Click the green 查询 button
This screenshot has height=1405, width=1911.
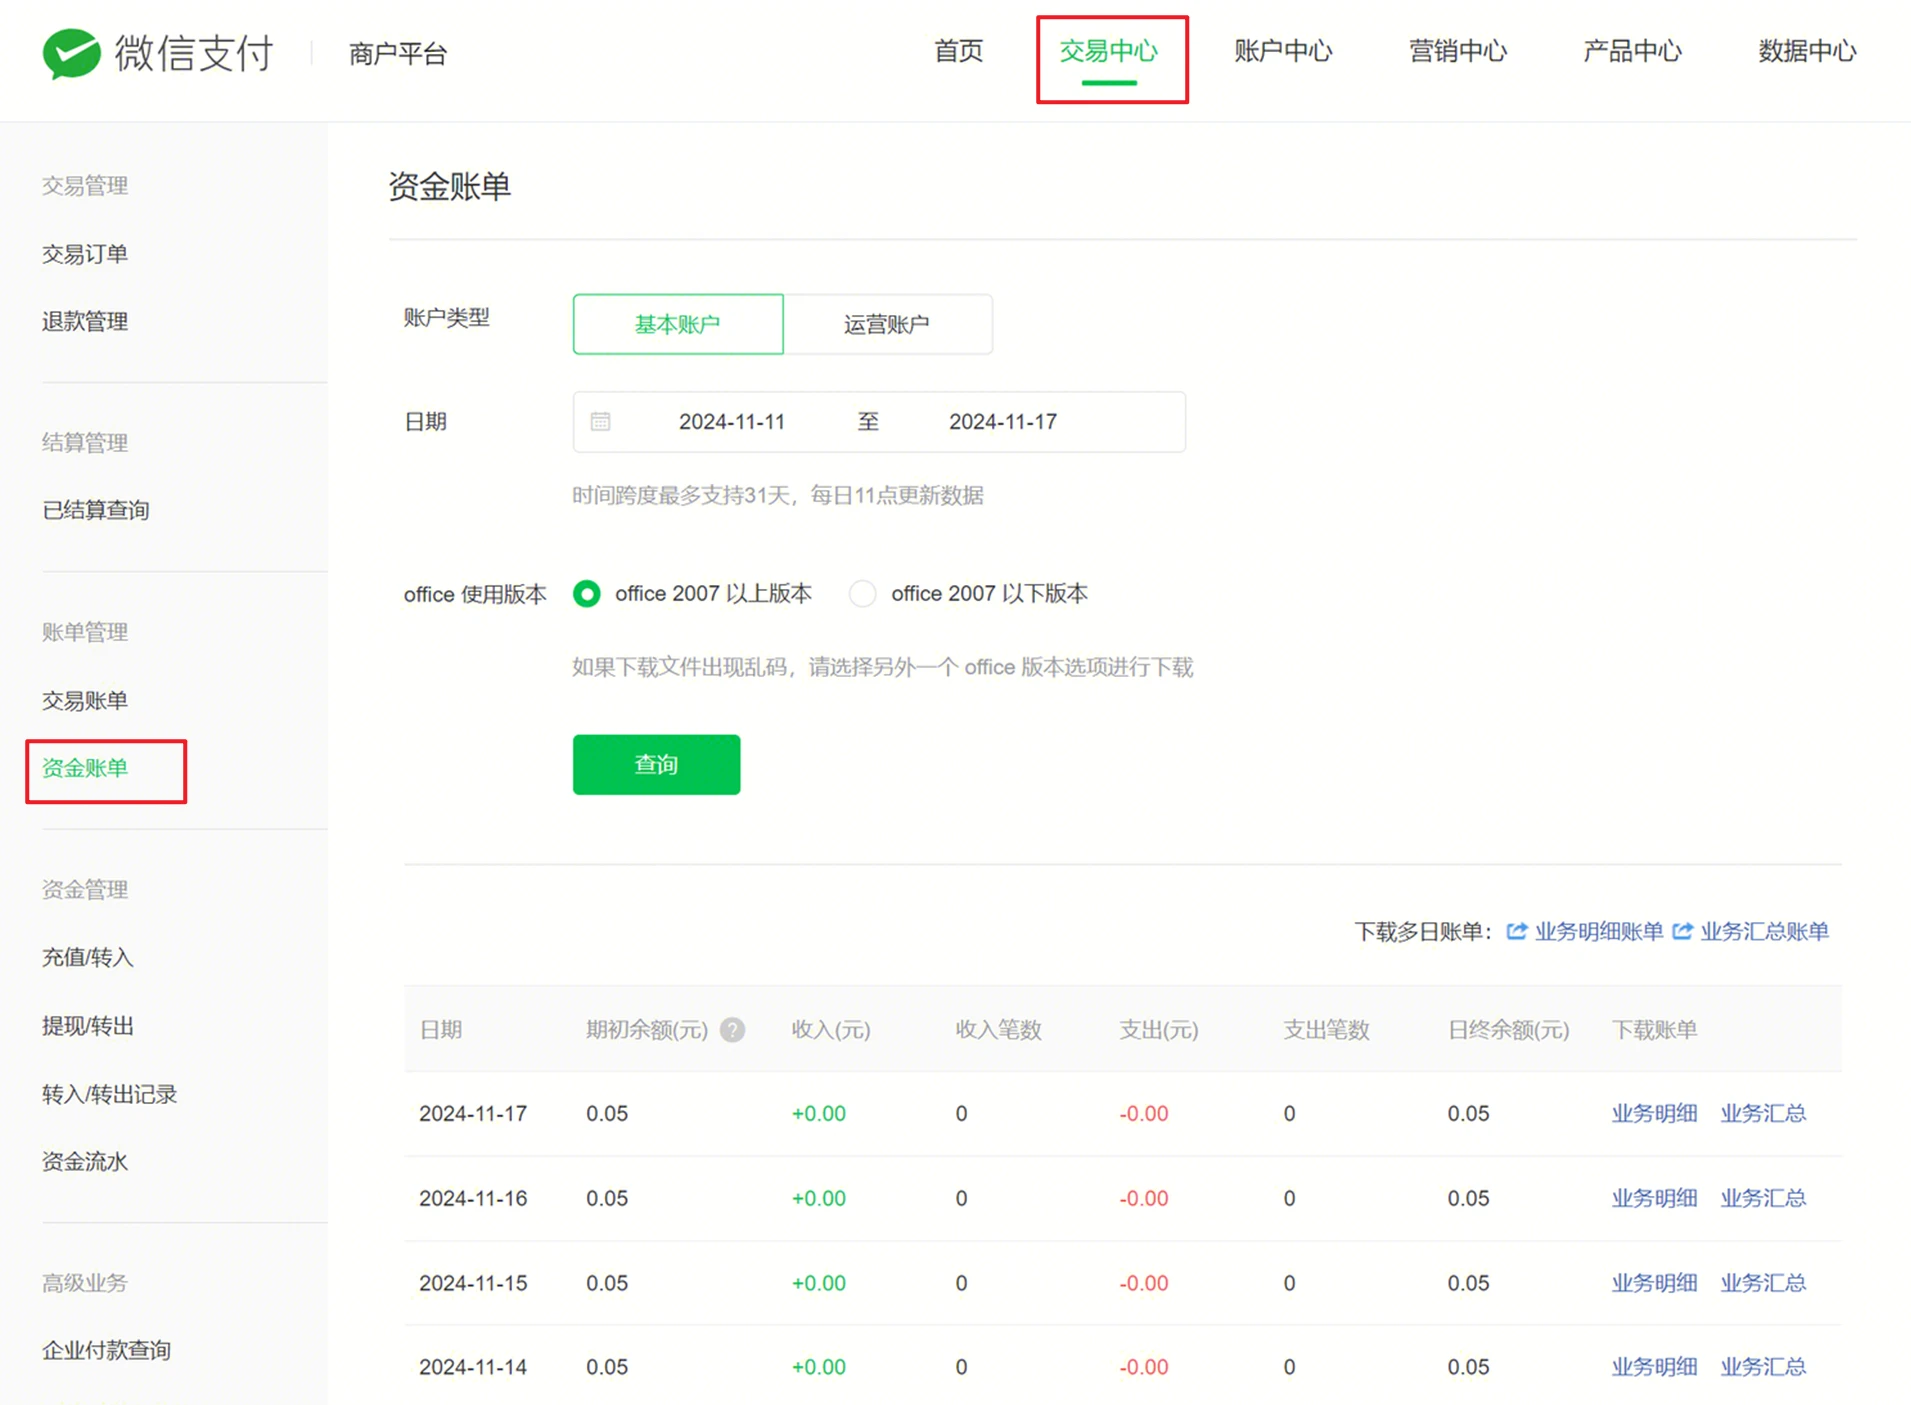tap(657, 765)
